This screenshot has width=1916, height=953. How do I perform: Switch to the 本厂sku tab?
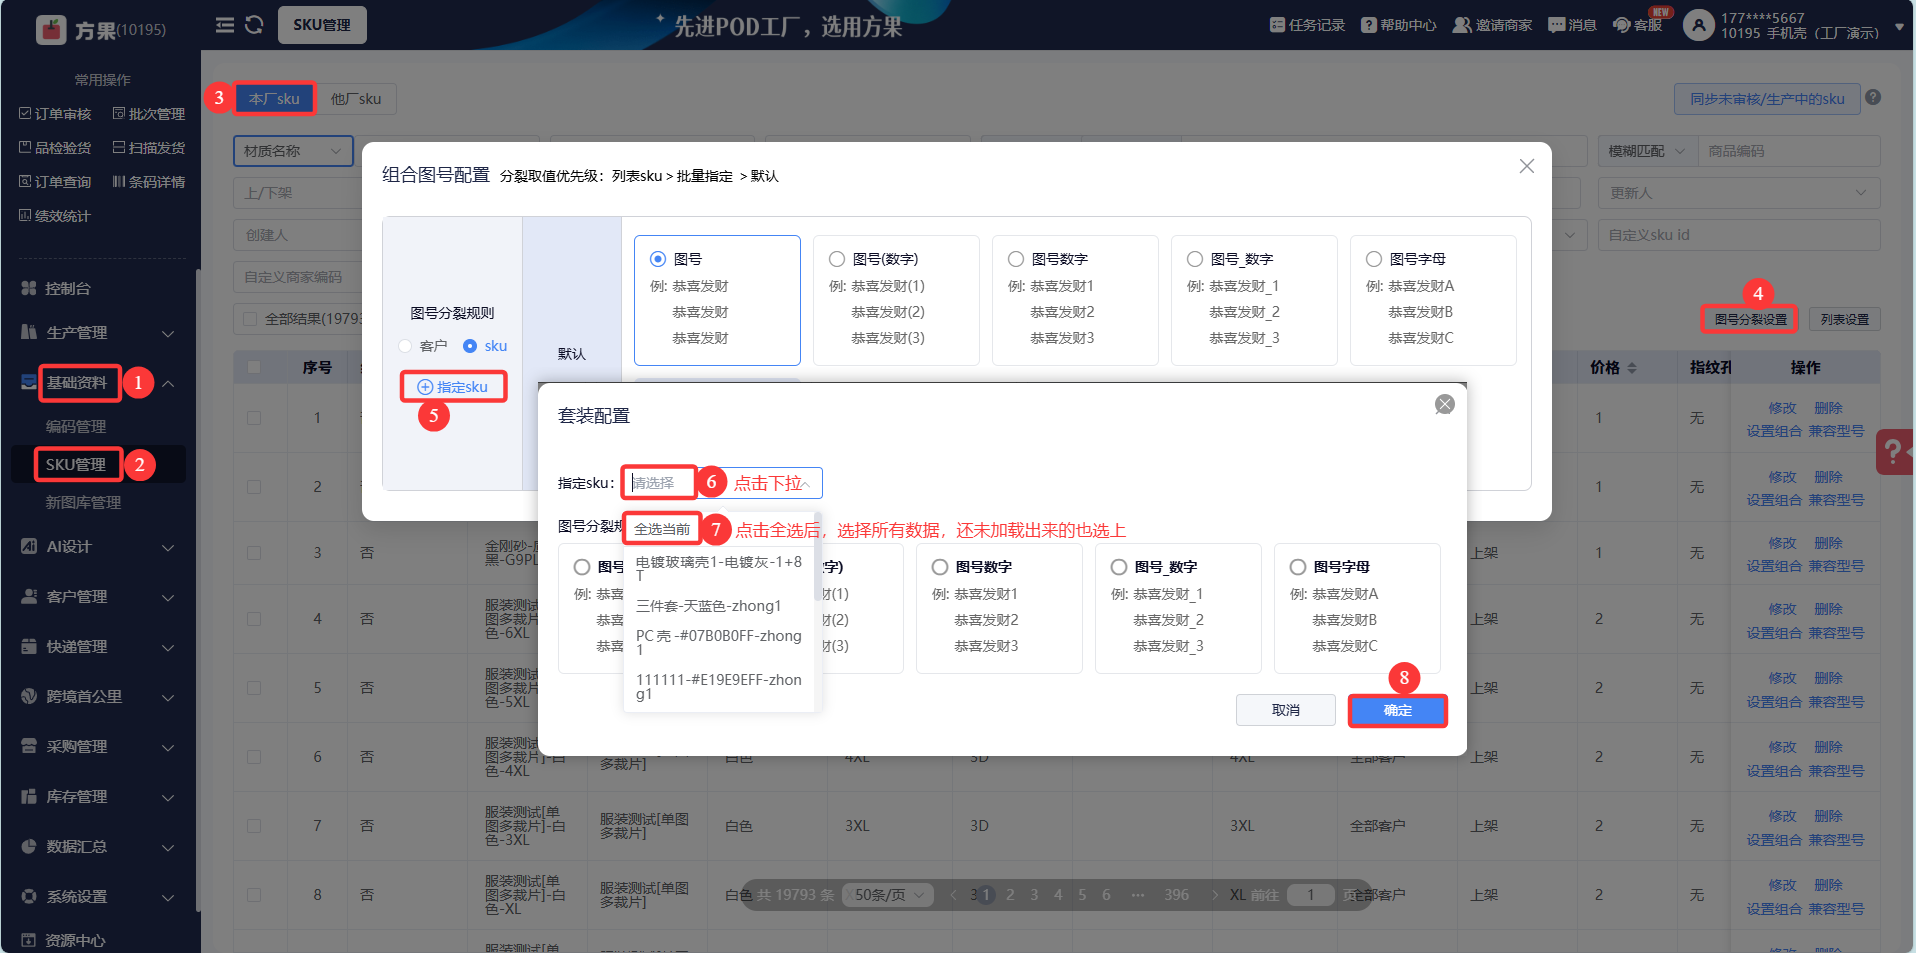274,99
